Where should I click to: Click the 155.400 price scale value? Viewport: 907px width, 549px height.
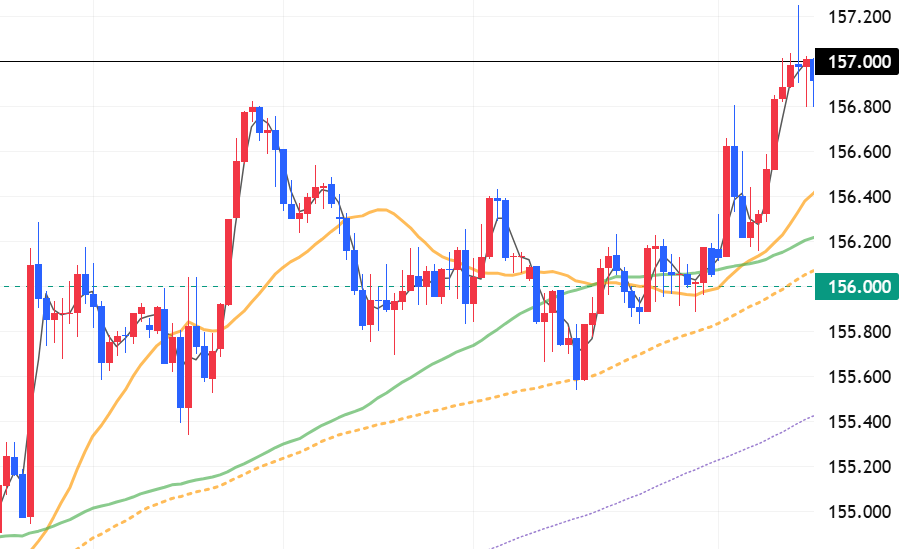click(x=859, y=422)
